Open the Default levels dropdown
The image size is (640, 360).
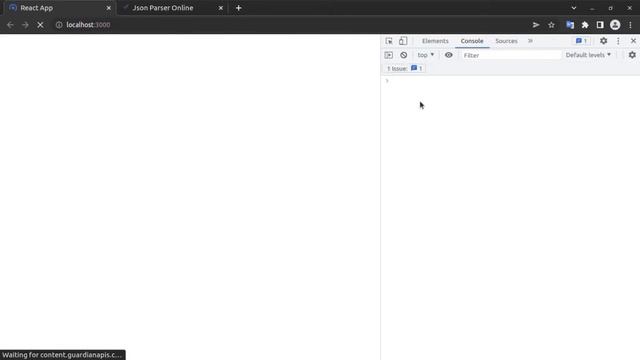[588, 55]
